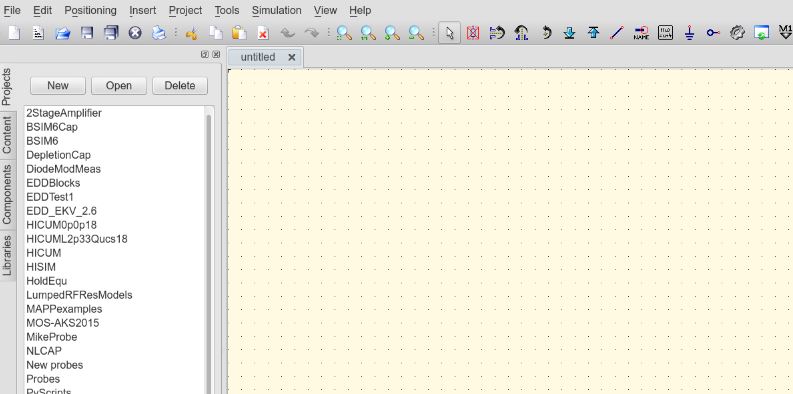Select the Wire drawing tool
Image resolution: width=793 pixels, height=394 pixels.
tap(617, 33)
